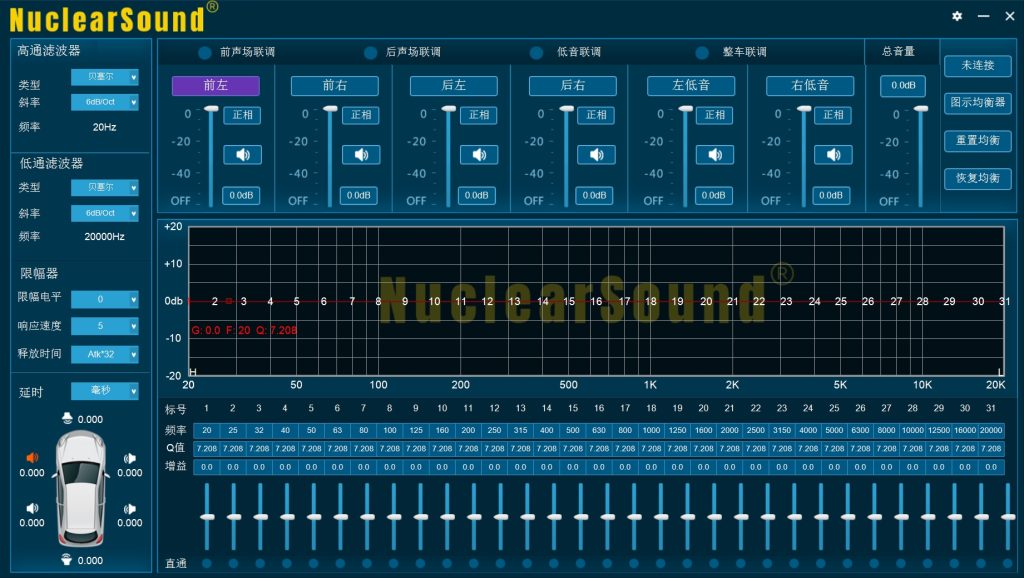Click the 重置均衡 reset EQ button

point(978,140)
